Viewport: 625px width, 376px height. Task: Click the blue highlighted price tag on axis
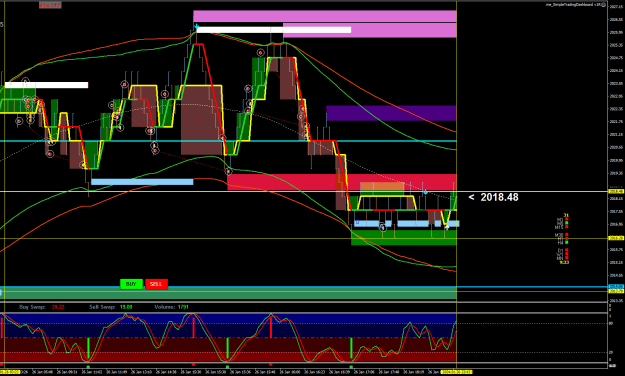(x=616, y=286)
